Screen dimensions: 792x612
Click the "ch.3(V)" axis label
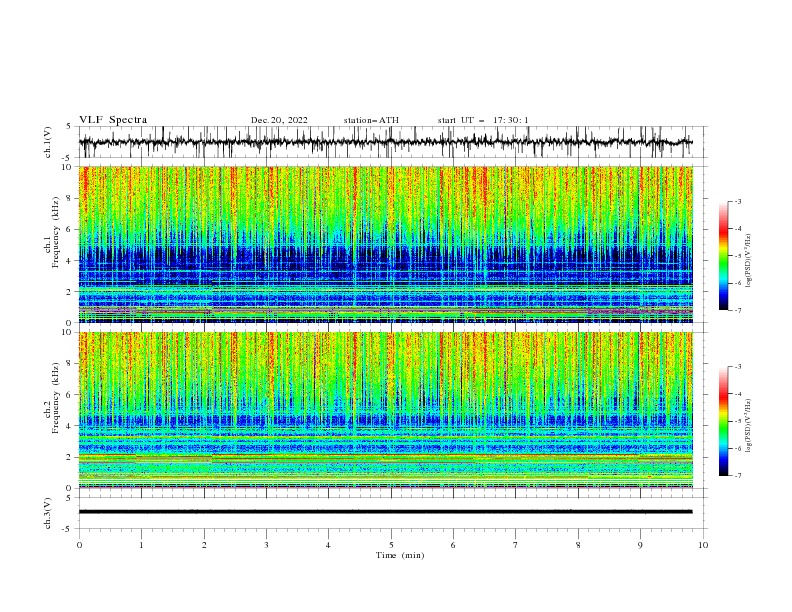pos(48,513)
